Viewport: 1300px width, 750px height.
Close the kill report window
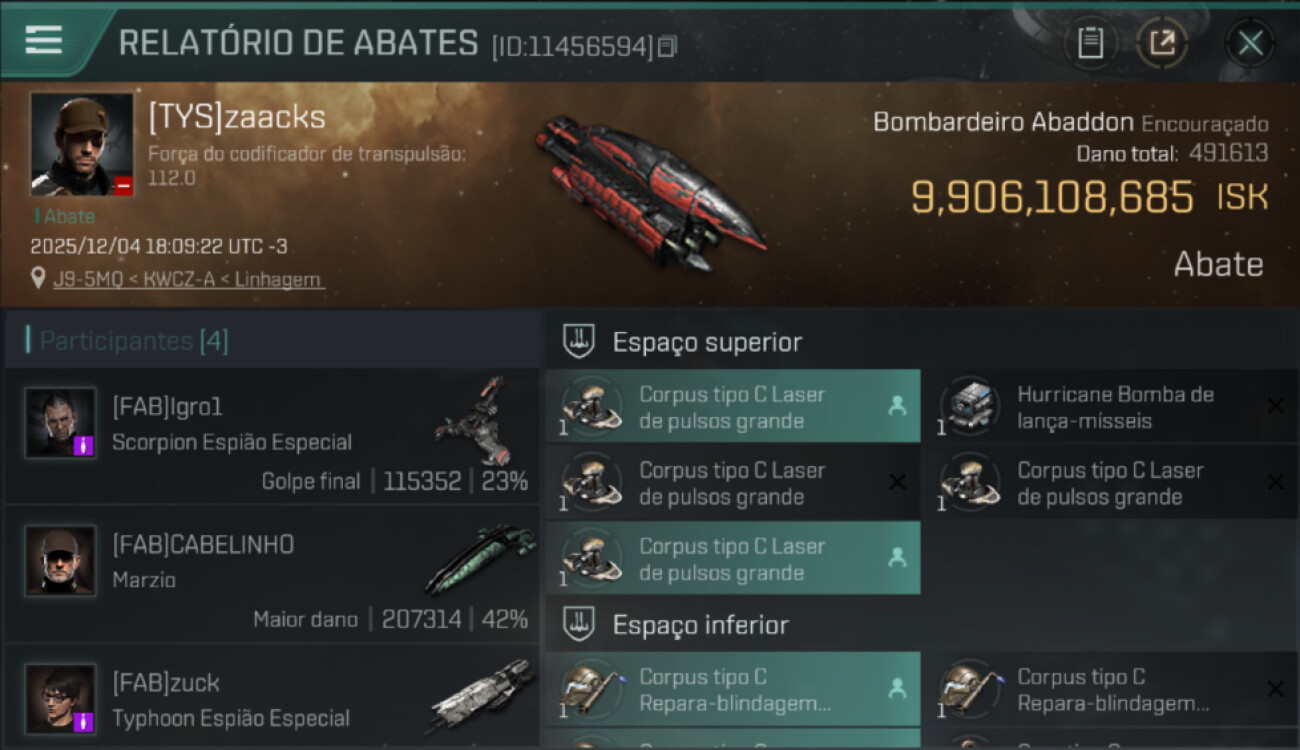click(x=1250, y=43)
